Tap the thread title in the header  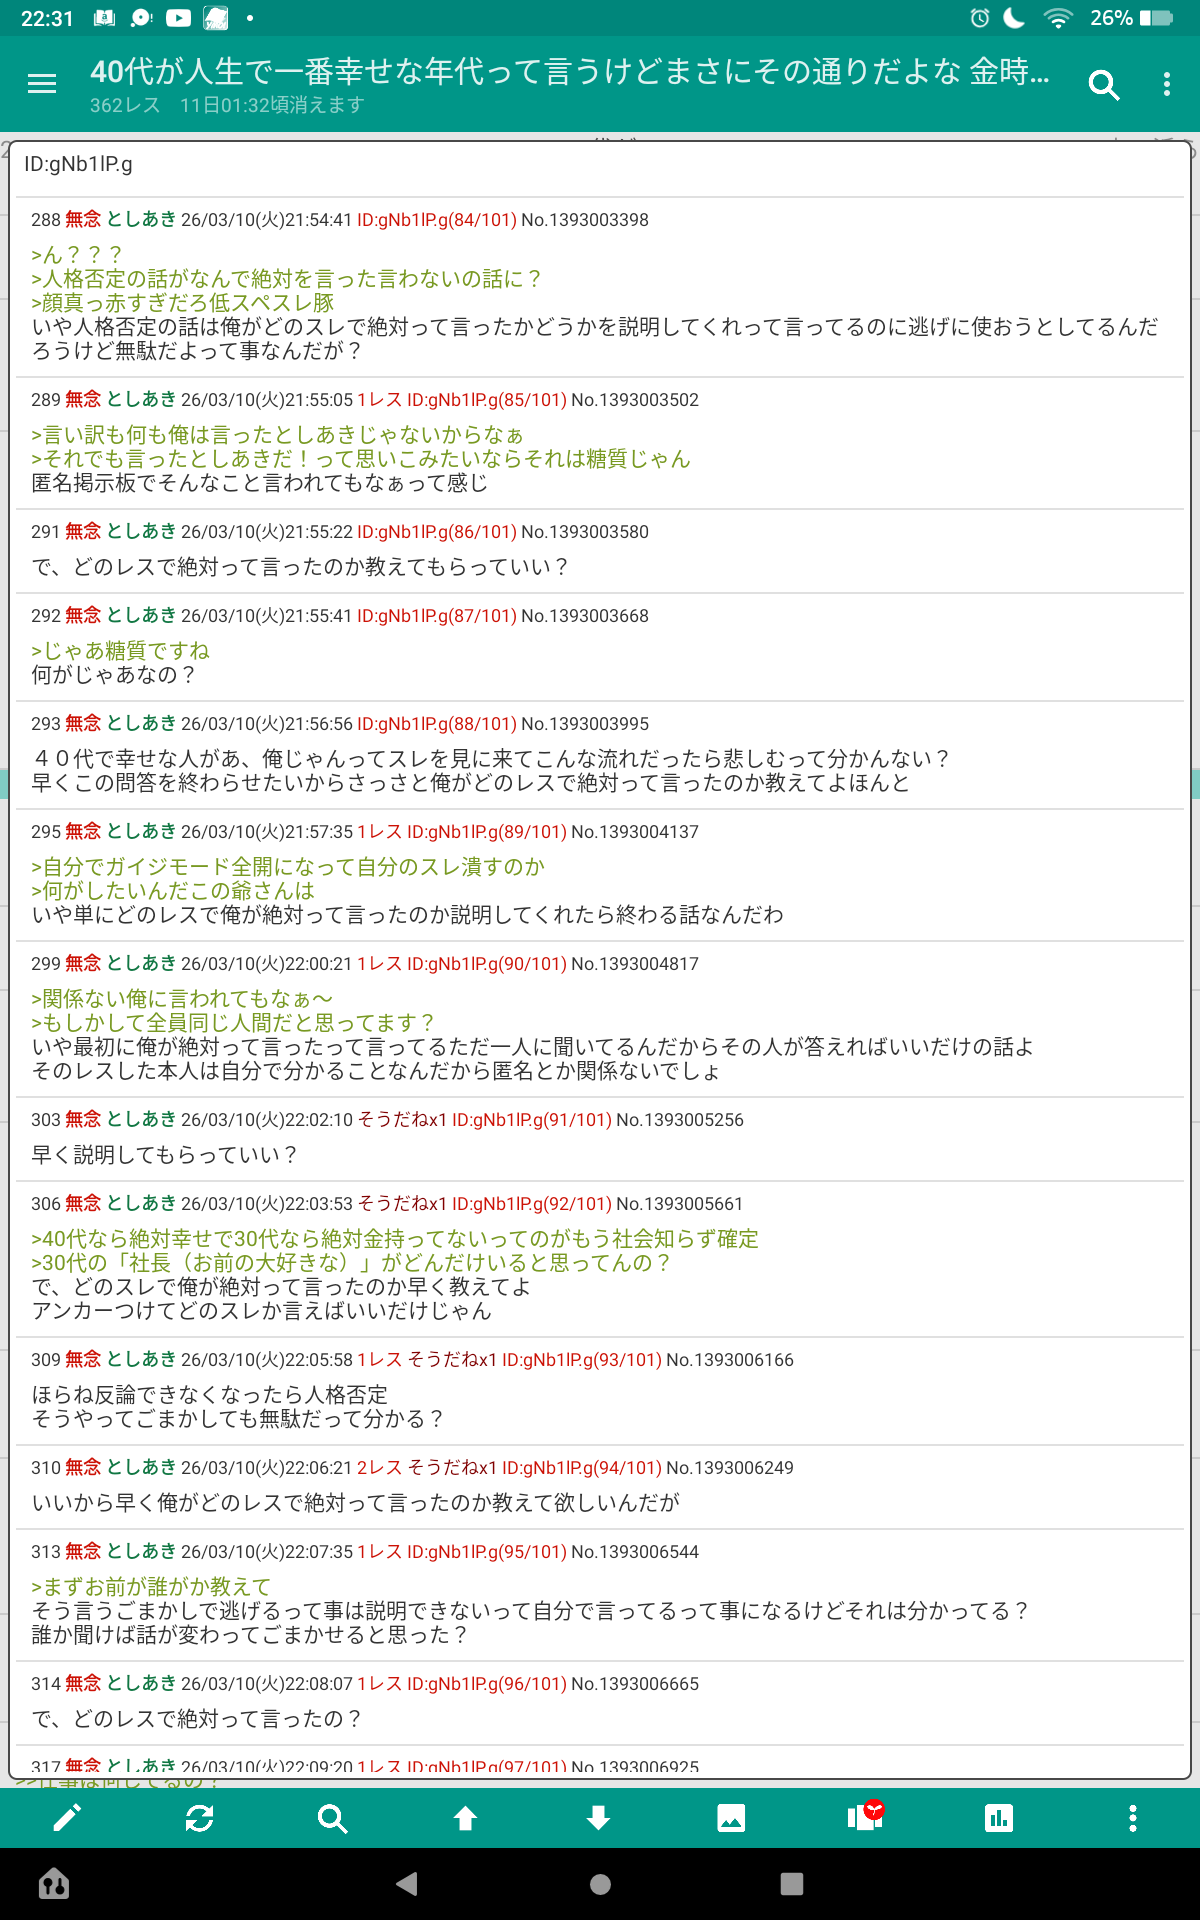[570, 72]
